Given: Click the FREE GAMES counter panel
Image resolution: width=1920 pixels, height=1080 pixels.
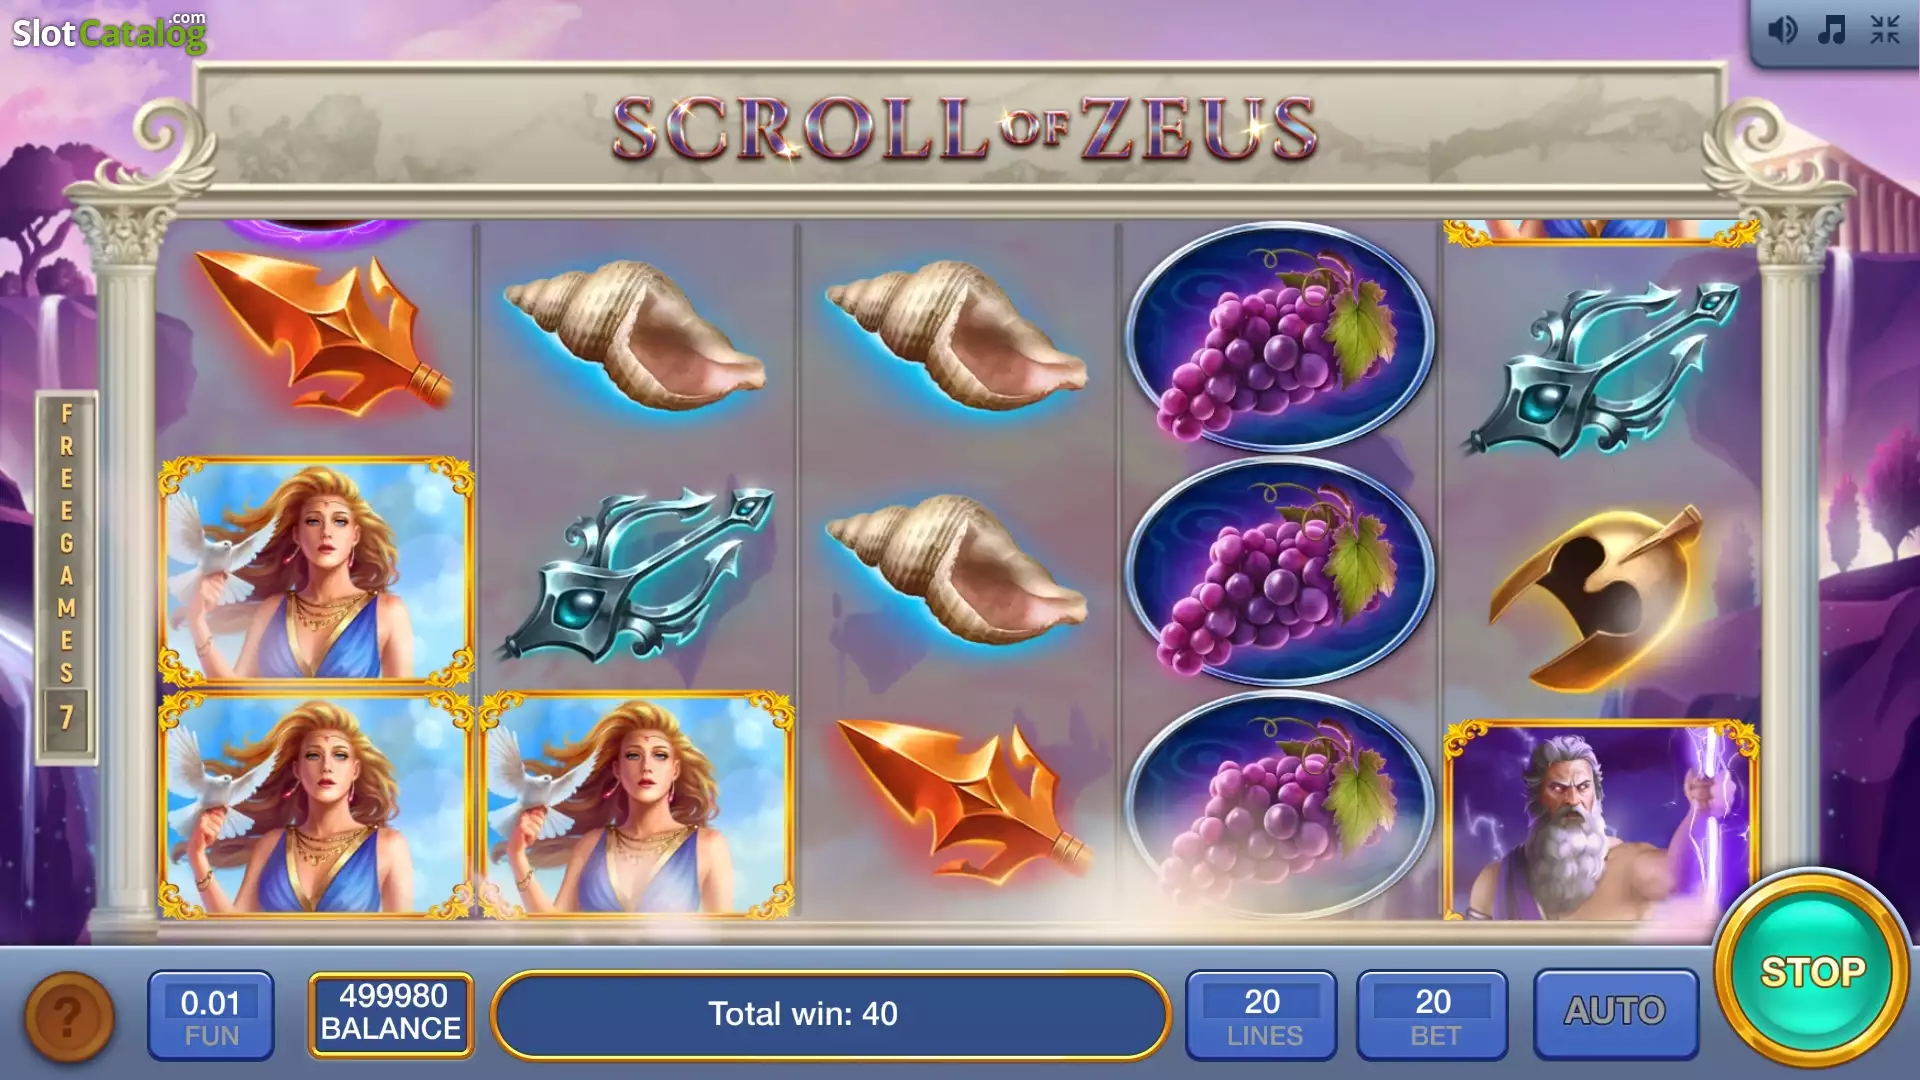Looking at the screenshot, I should [x=66, y=578].
